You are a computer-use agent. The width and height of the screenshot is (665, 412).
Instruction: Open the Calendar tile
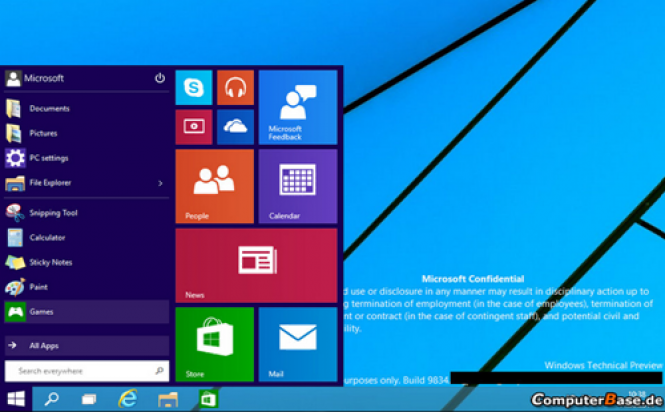(298, 186)
